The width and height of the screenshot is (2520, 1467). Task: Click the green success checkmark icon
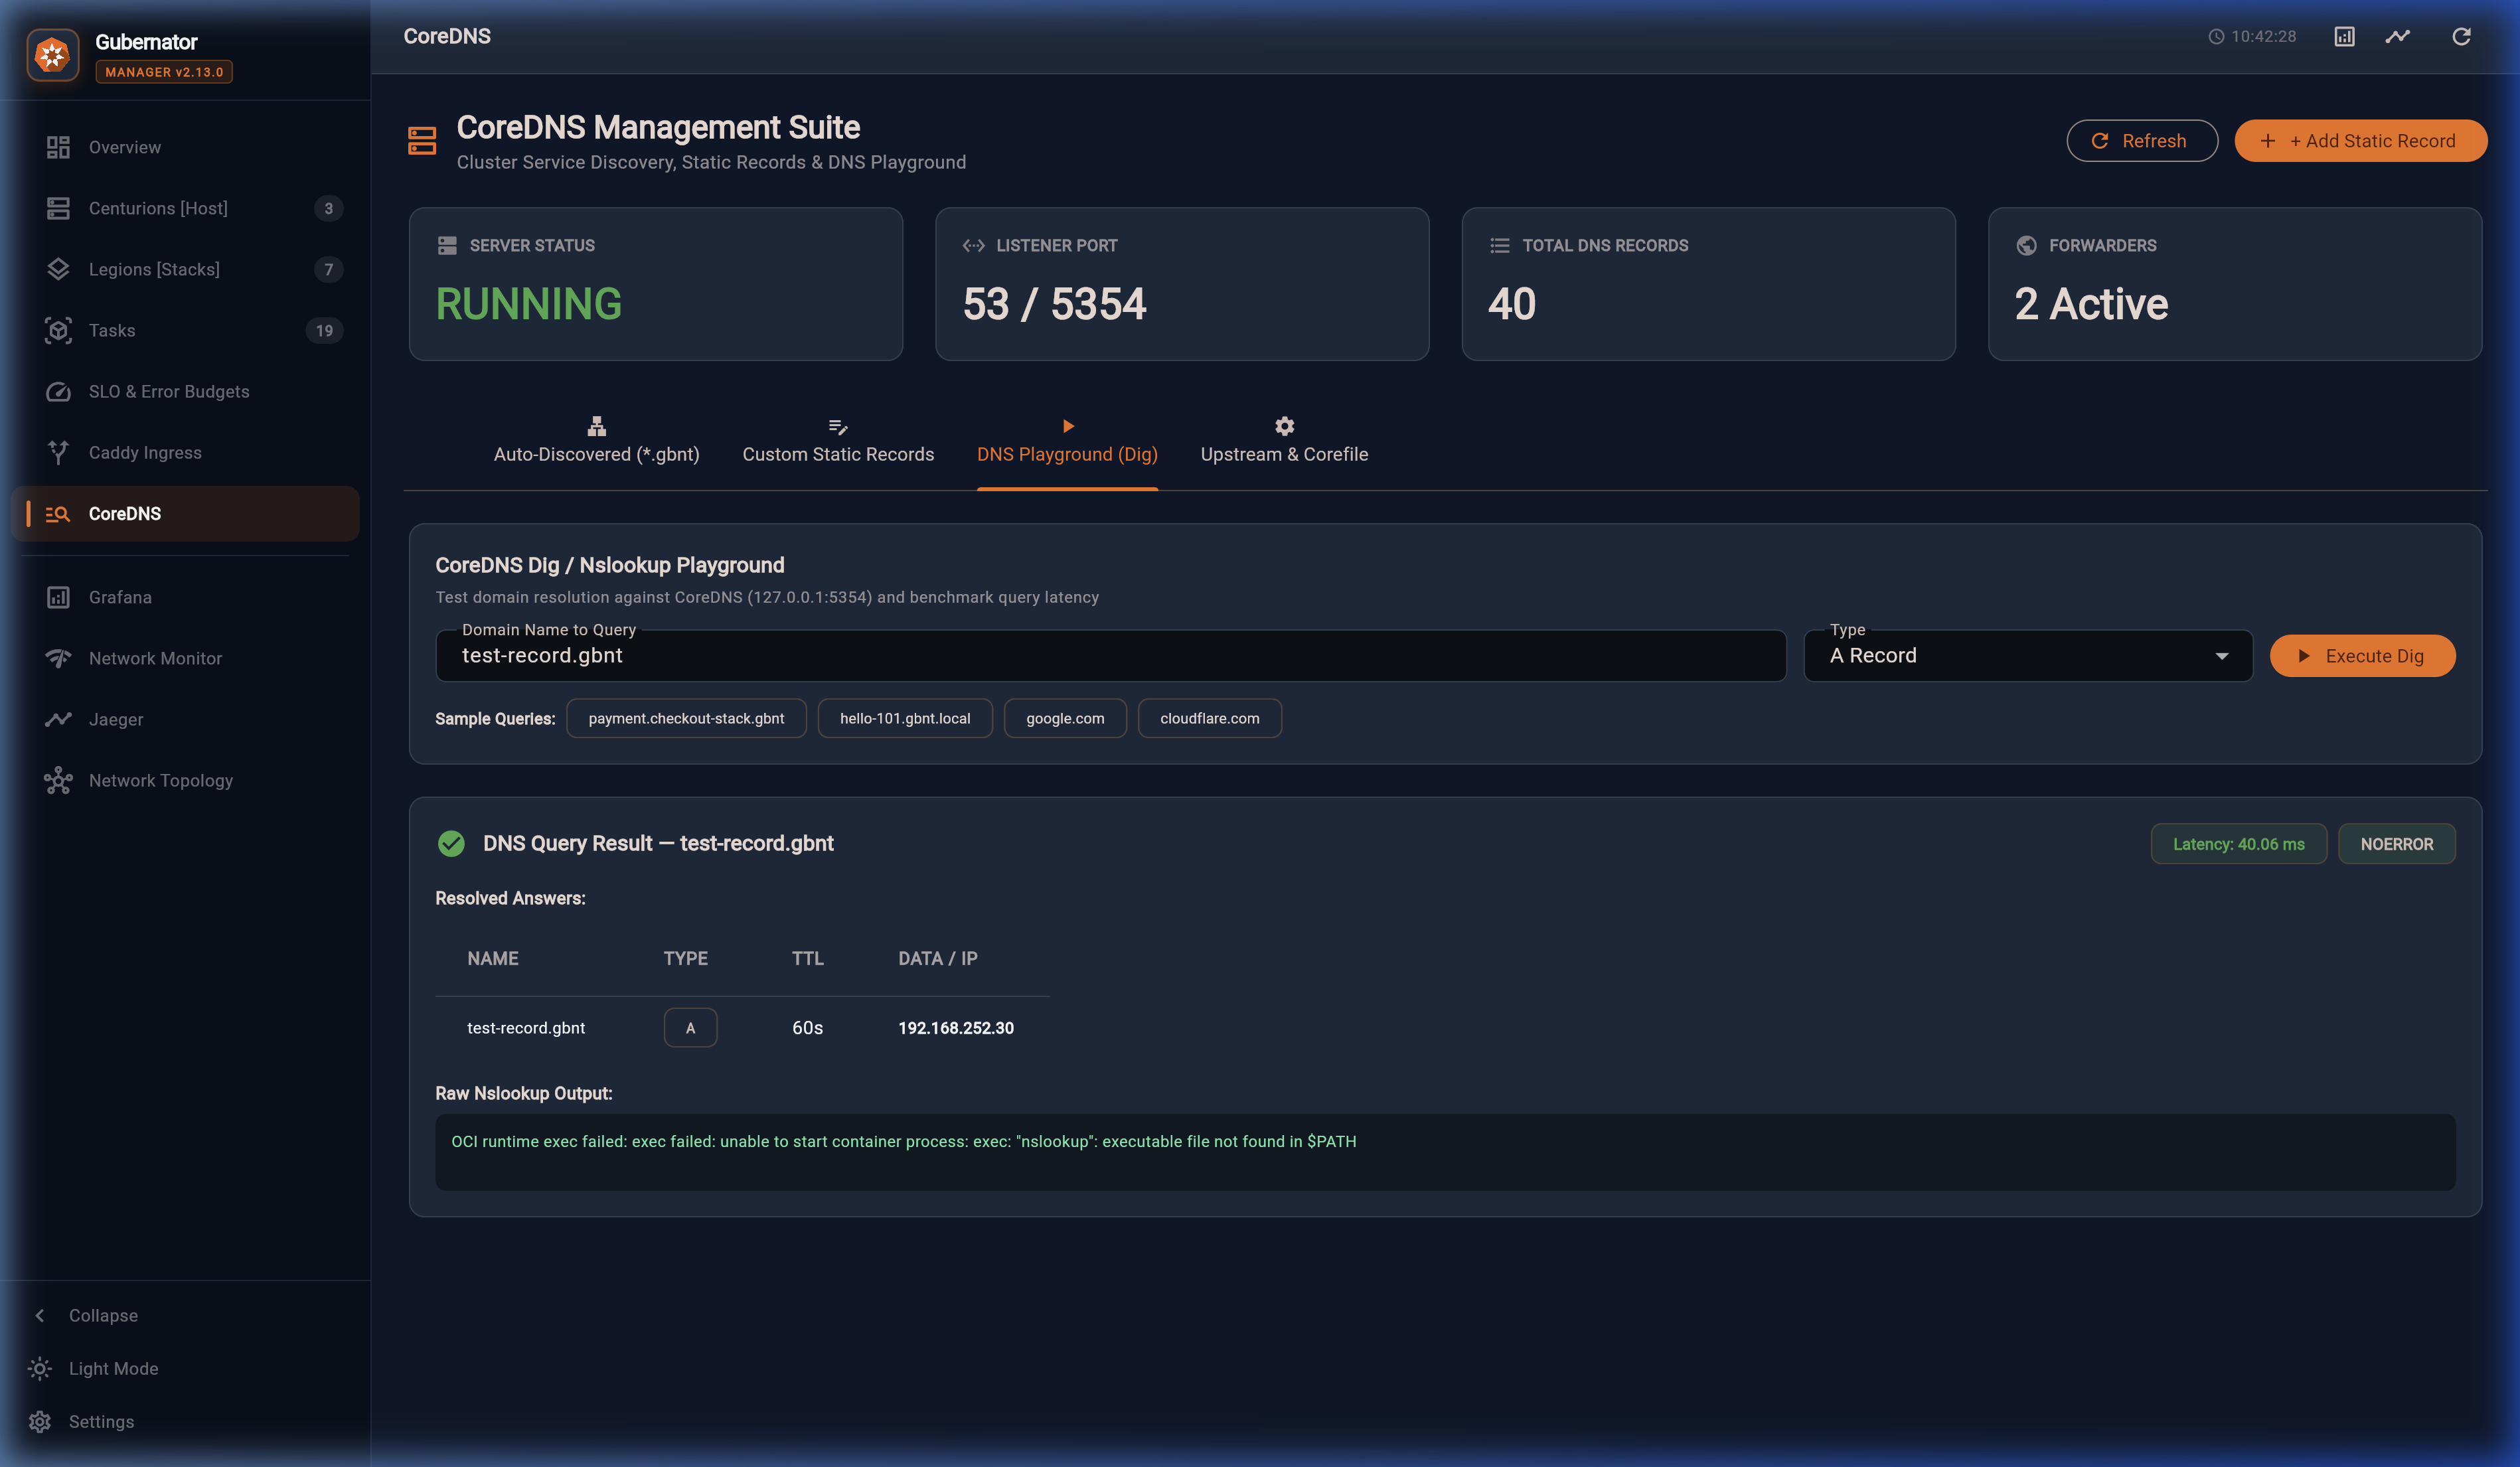(x=451, y=843)
